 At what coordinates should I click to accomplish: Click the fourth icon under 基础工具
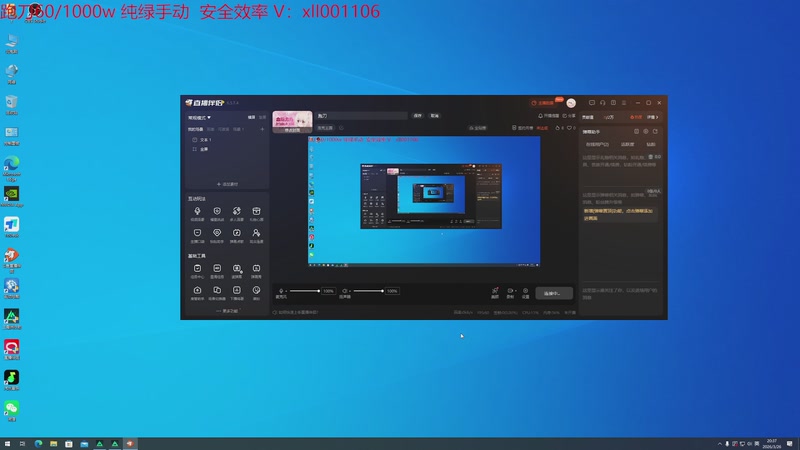256,268
